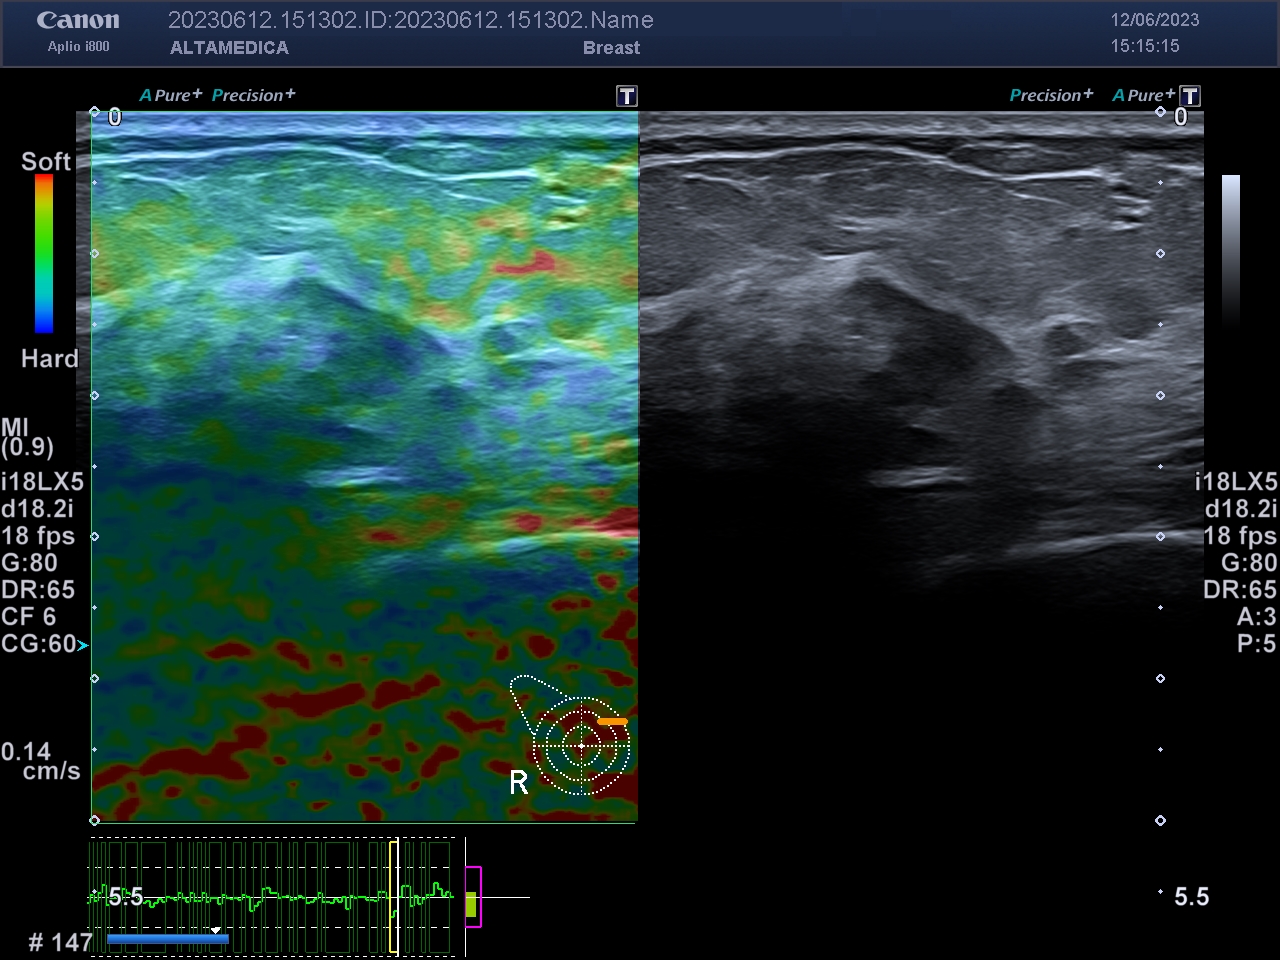Toggle left A Pure+ imaging label
1280x960 pixels.
[171, 95]
